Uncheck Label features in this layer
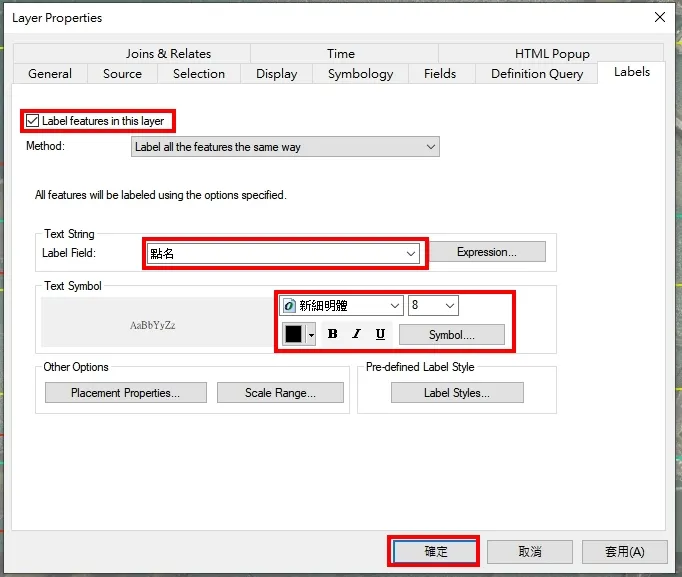 [33, 120]
